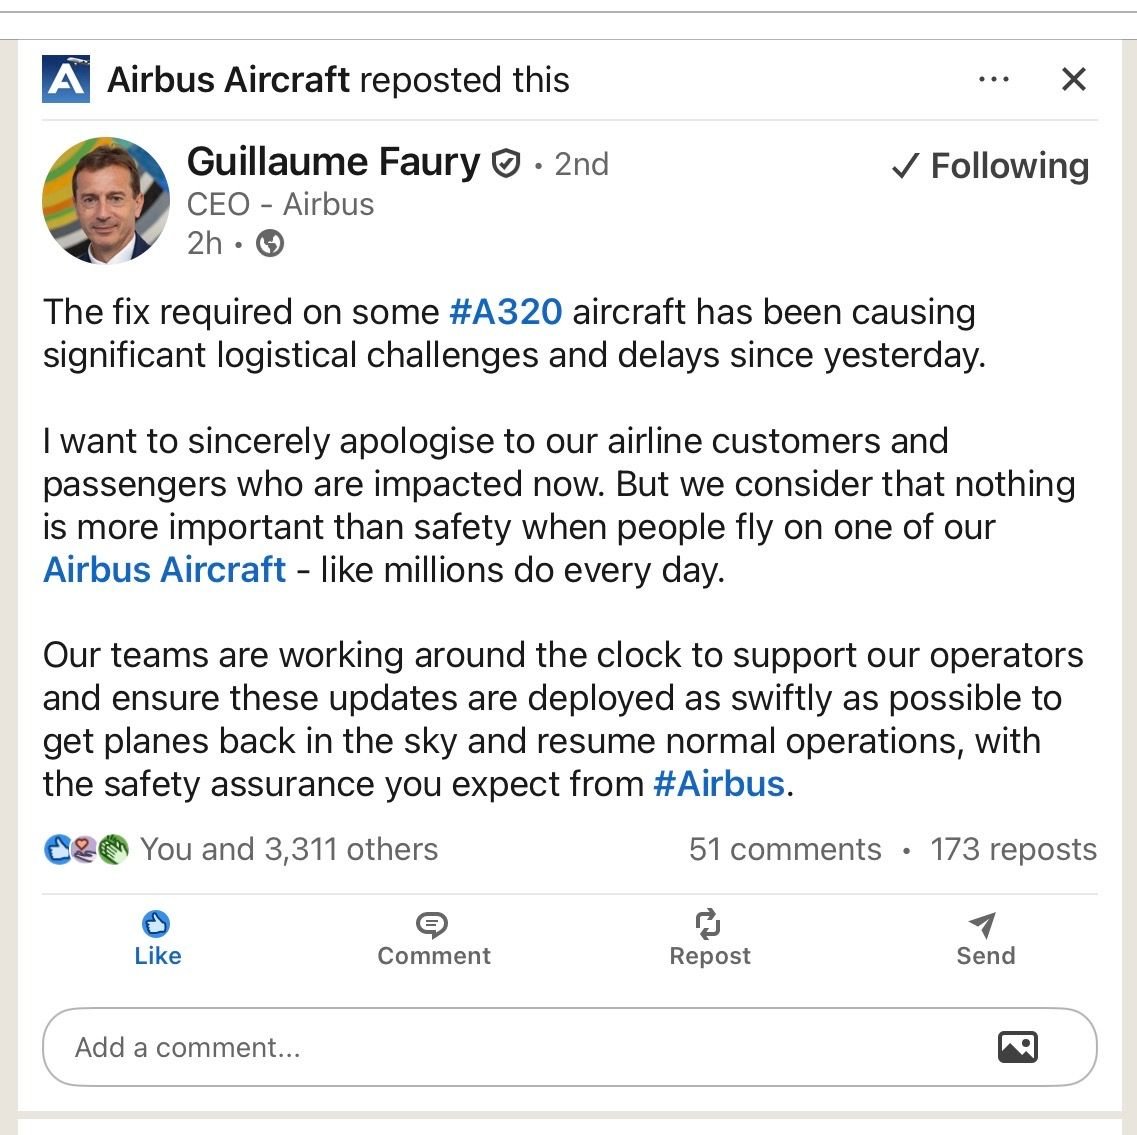Toggle the Following status for Guillaume Faury

click(x=990, y=166)
